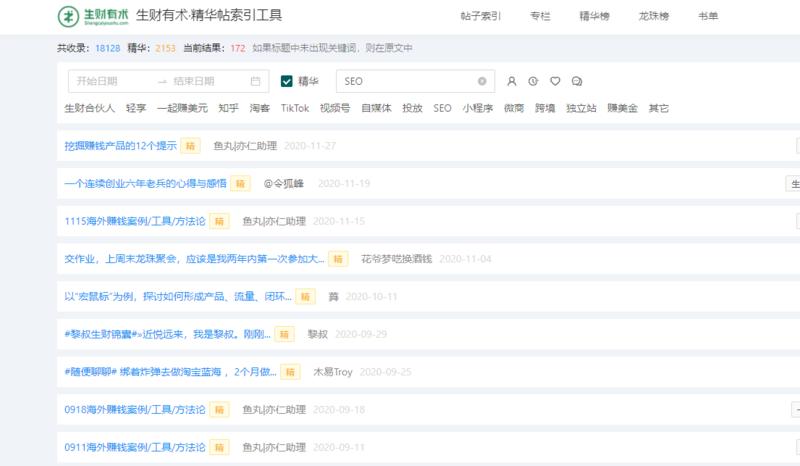Select the 知乎 tag

(229, 108)
